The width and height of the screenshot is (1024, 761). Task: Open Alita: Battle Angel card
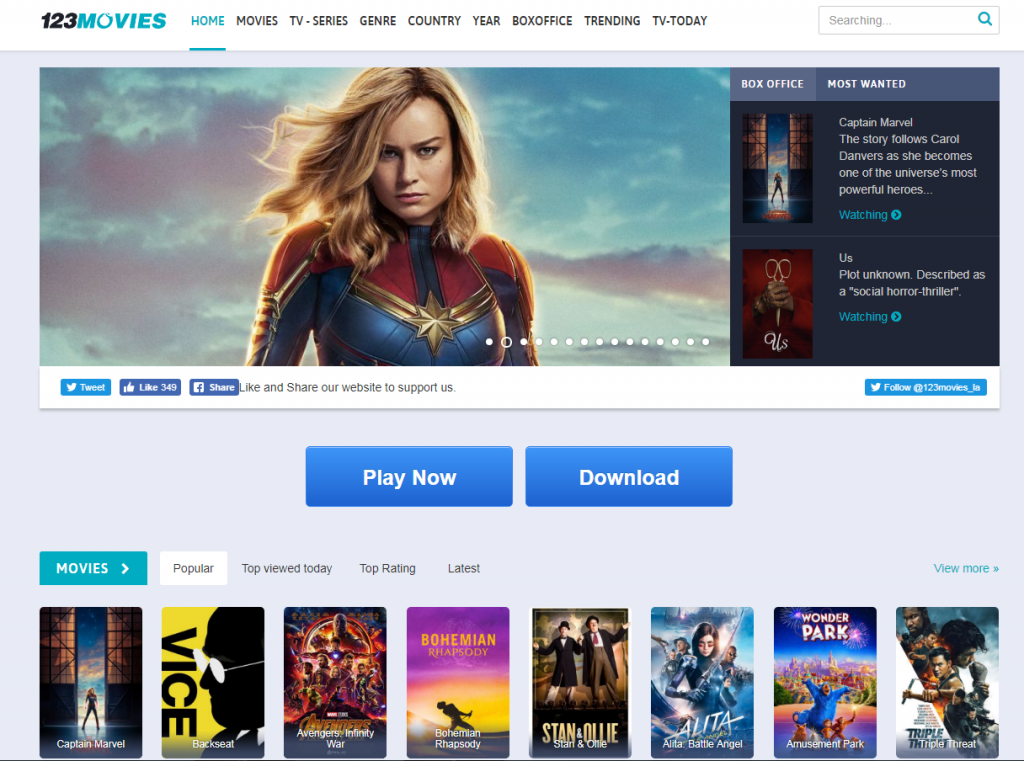coord(702,683)
